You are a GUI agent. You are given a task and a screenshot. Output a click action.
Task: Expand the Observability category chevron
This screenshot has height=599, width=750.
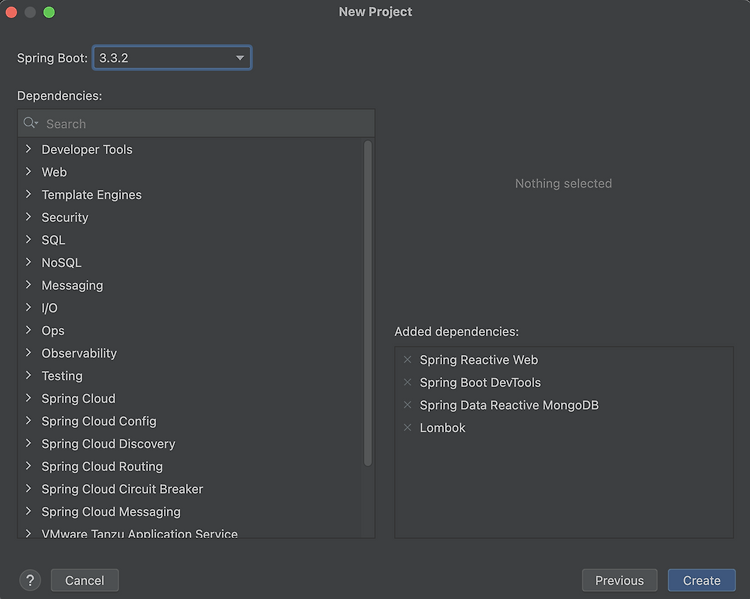point(28,353)
